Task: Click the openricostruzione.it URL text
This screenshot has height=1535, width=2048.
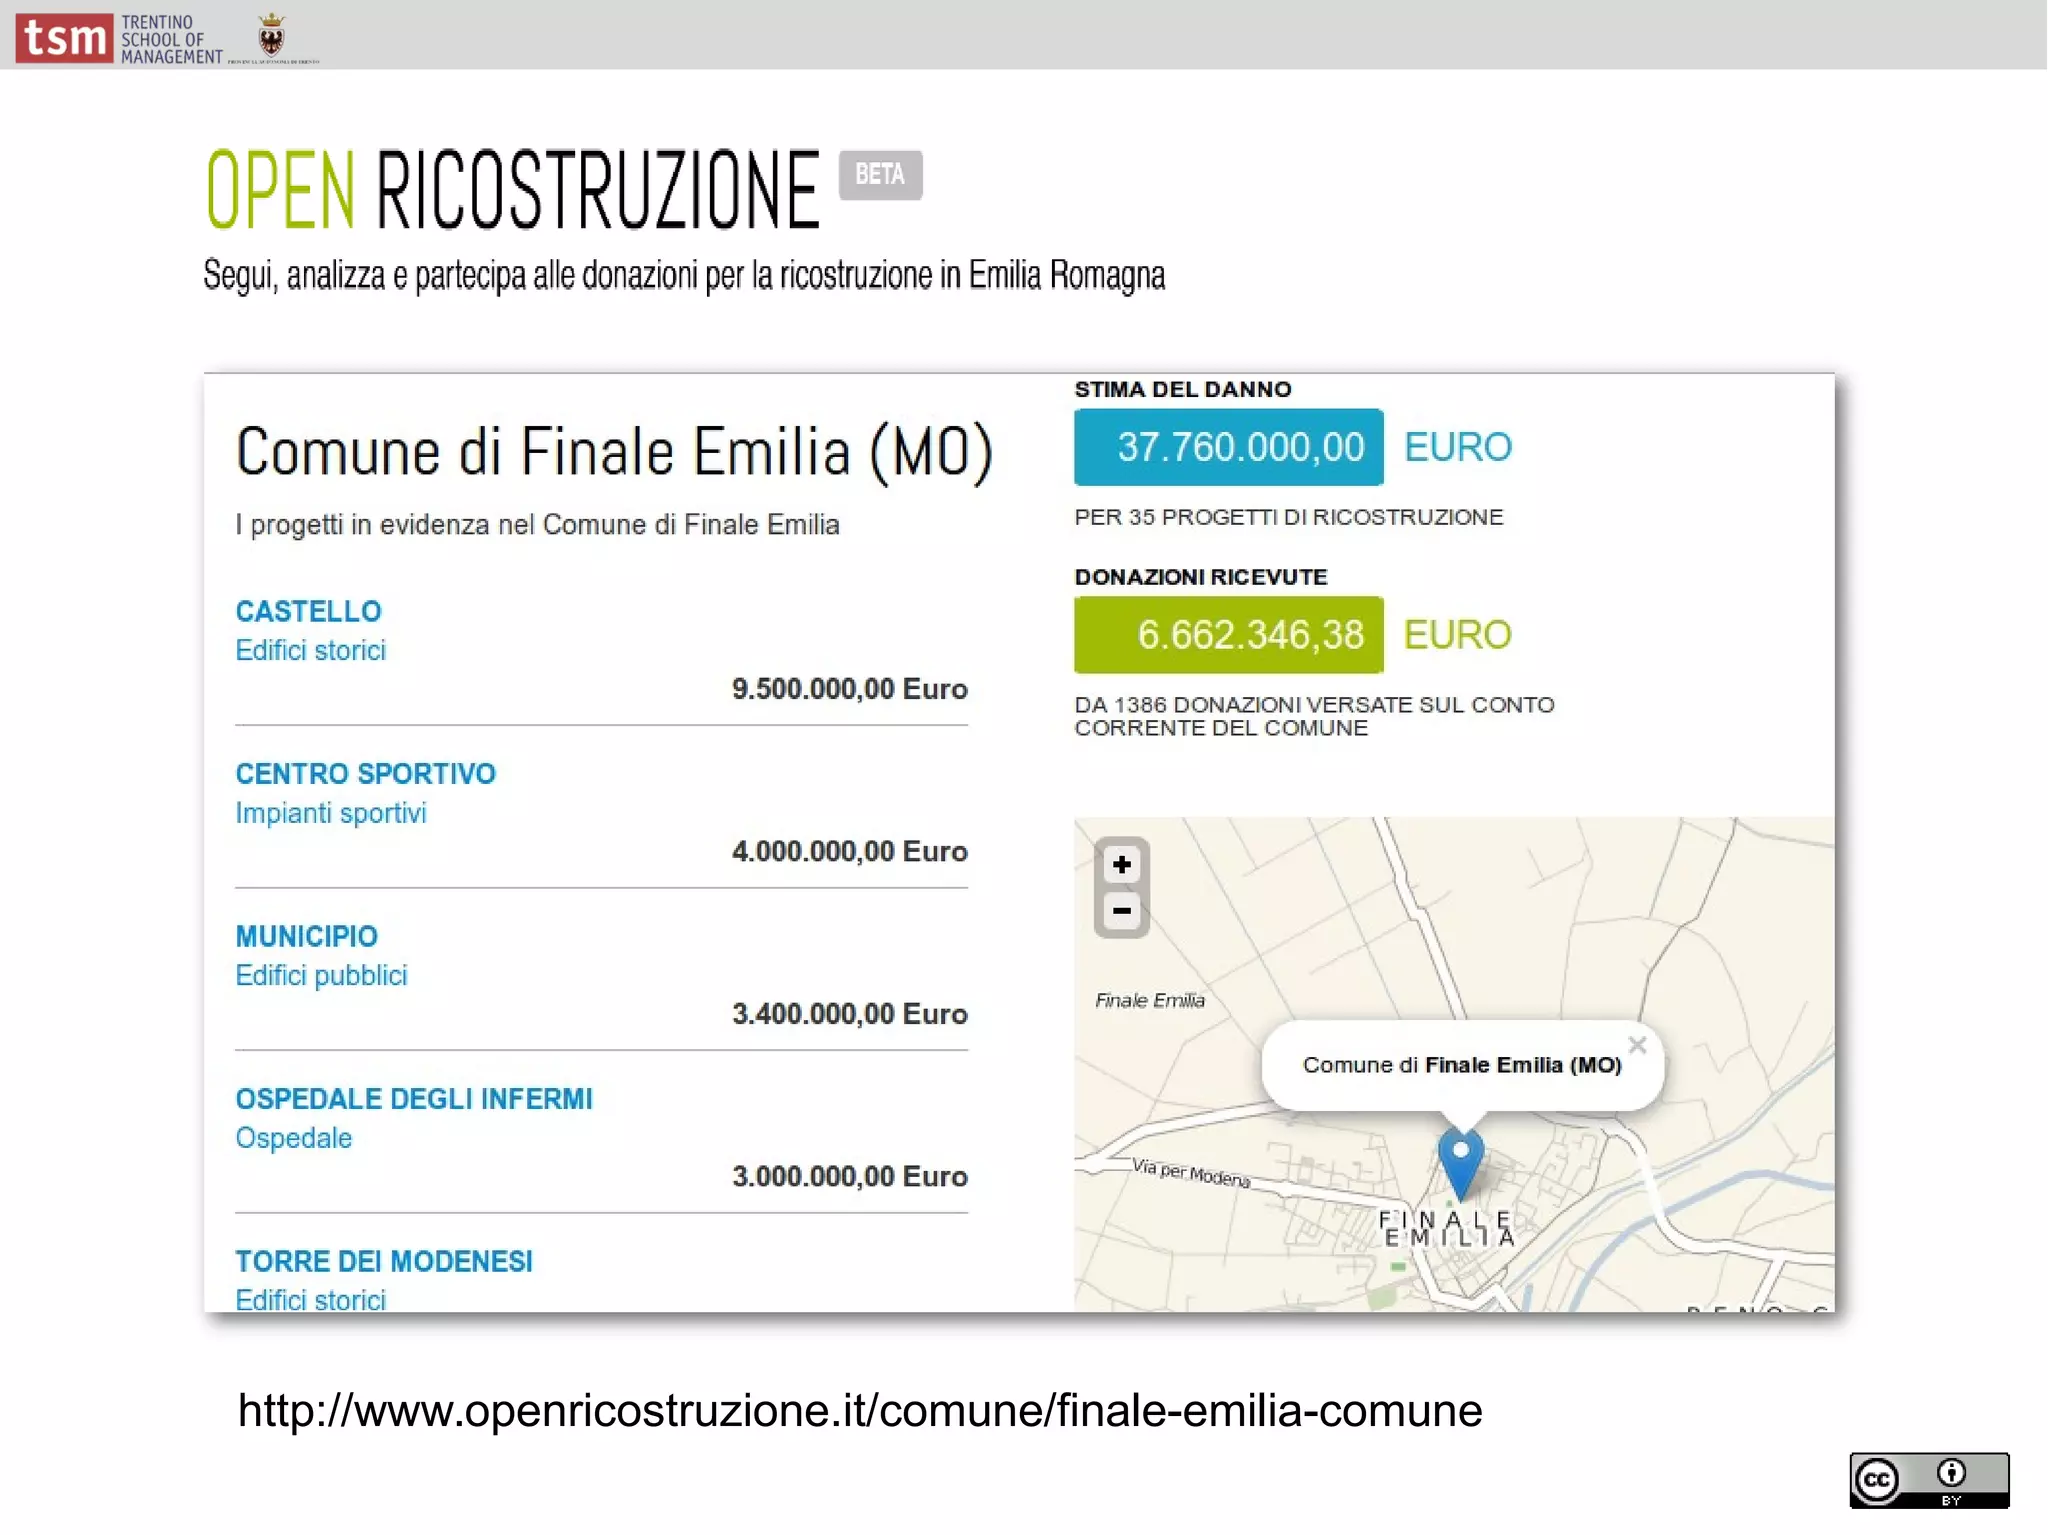Action: click(x=860, y=1411)
